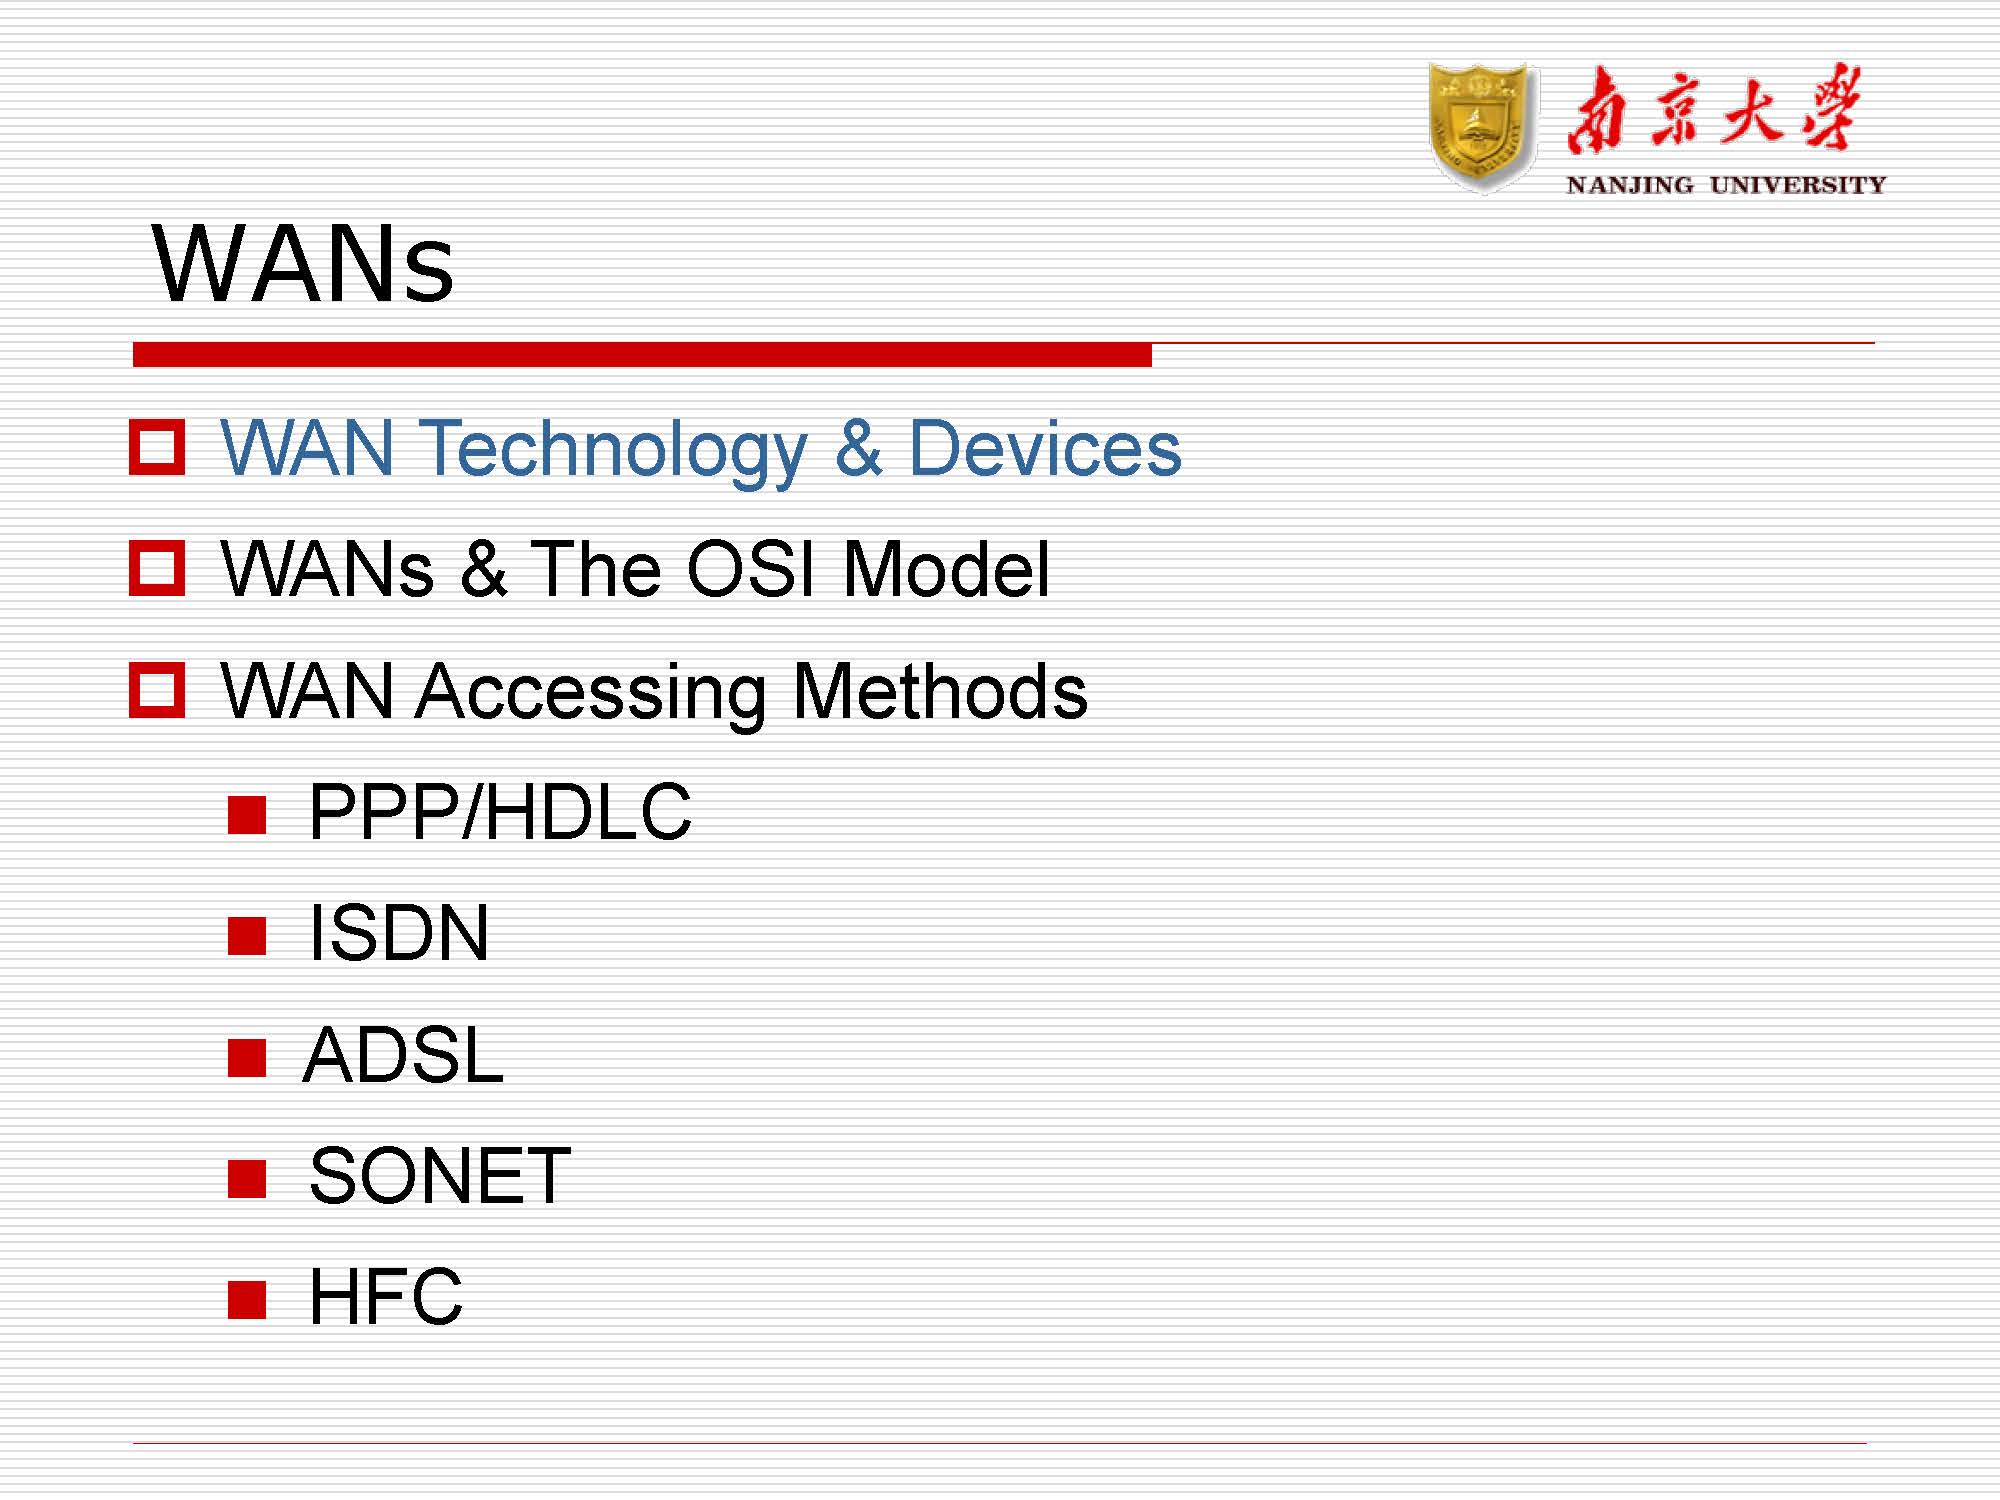This screenshot has height=1500, width=2000.
Task: Click the red square bullet beside SONET
Action: pyautogui.click(x=247, y=1178)
